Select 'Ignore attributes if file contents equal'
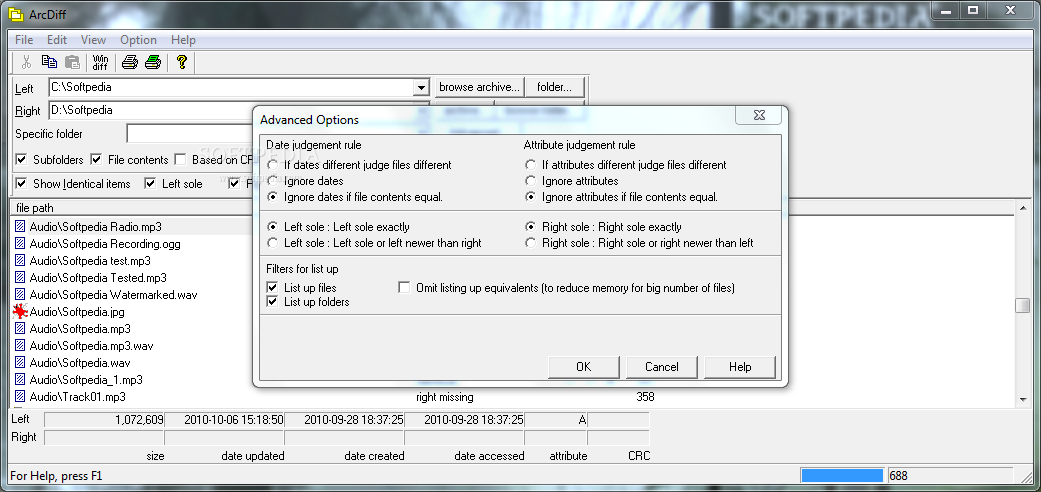Image resolution: width=1041 pixels, height=492 pixels. [x=530, y=197]
